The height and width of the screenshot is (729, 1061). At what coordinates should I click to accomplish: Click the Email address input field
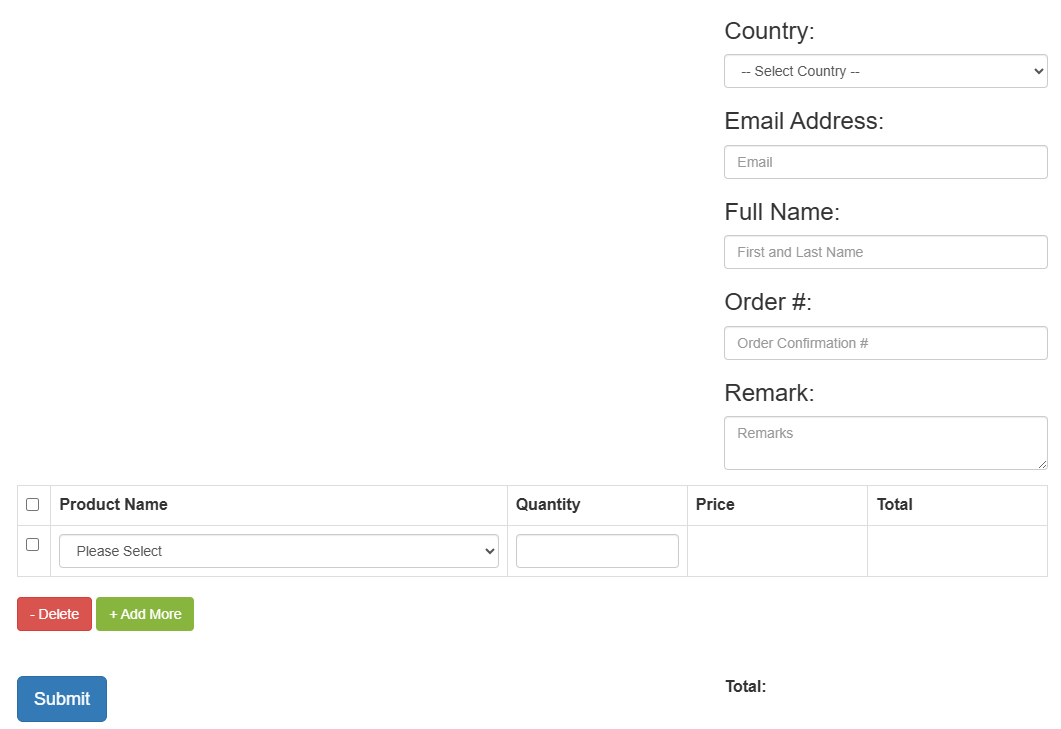pyautogui.click(x=886, y=162)
